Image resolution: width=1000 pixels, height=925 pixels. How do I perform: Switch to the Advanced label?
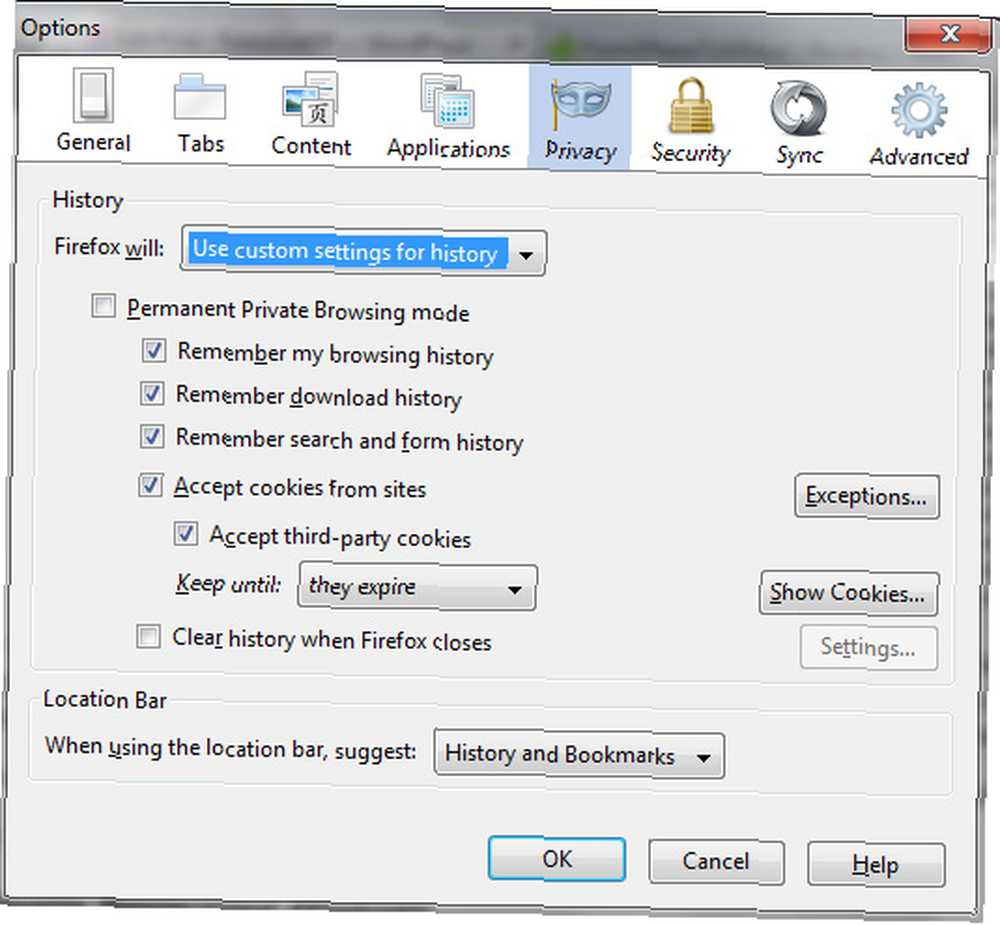tap(919, 156)
